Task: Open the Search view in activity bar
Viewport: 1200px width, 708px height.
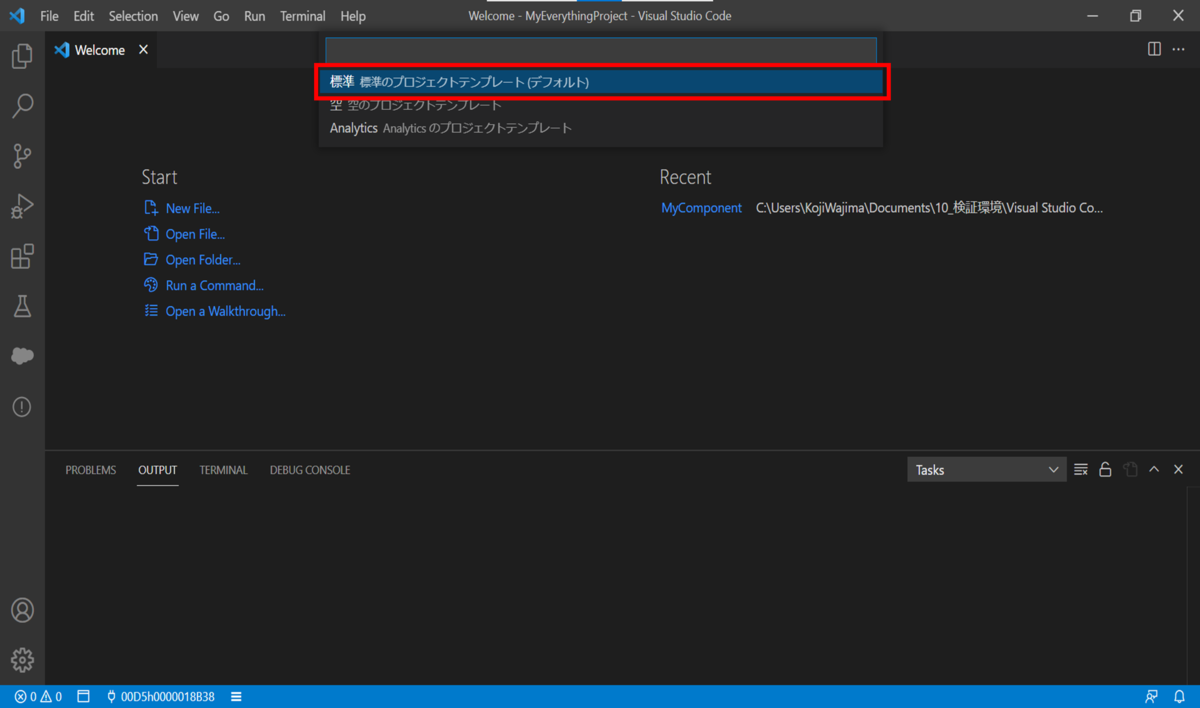Action: point(22,106)
